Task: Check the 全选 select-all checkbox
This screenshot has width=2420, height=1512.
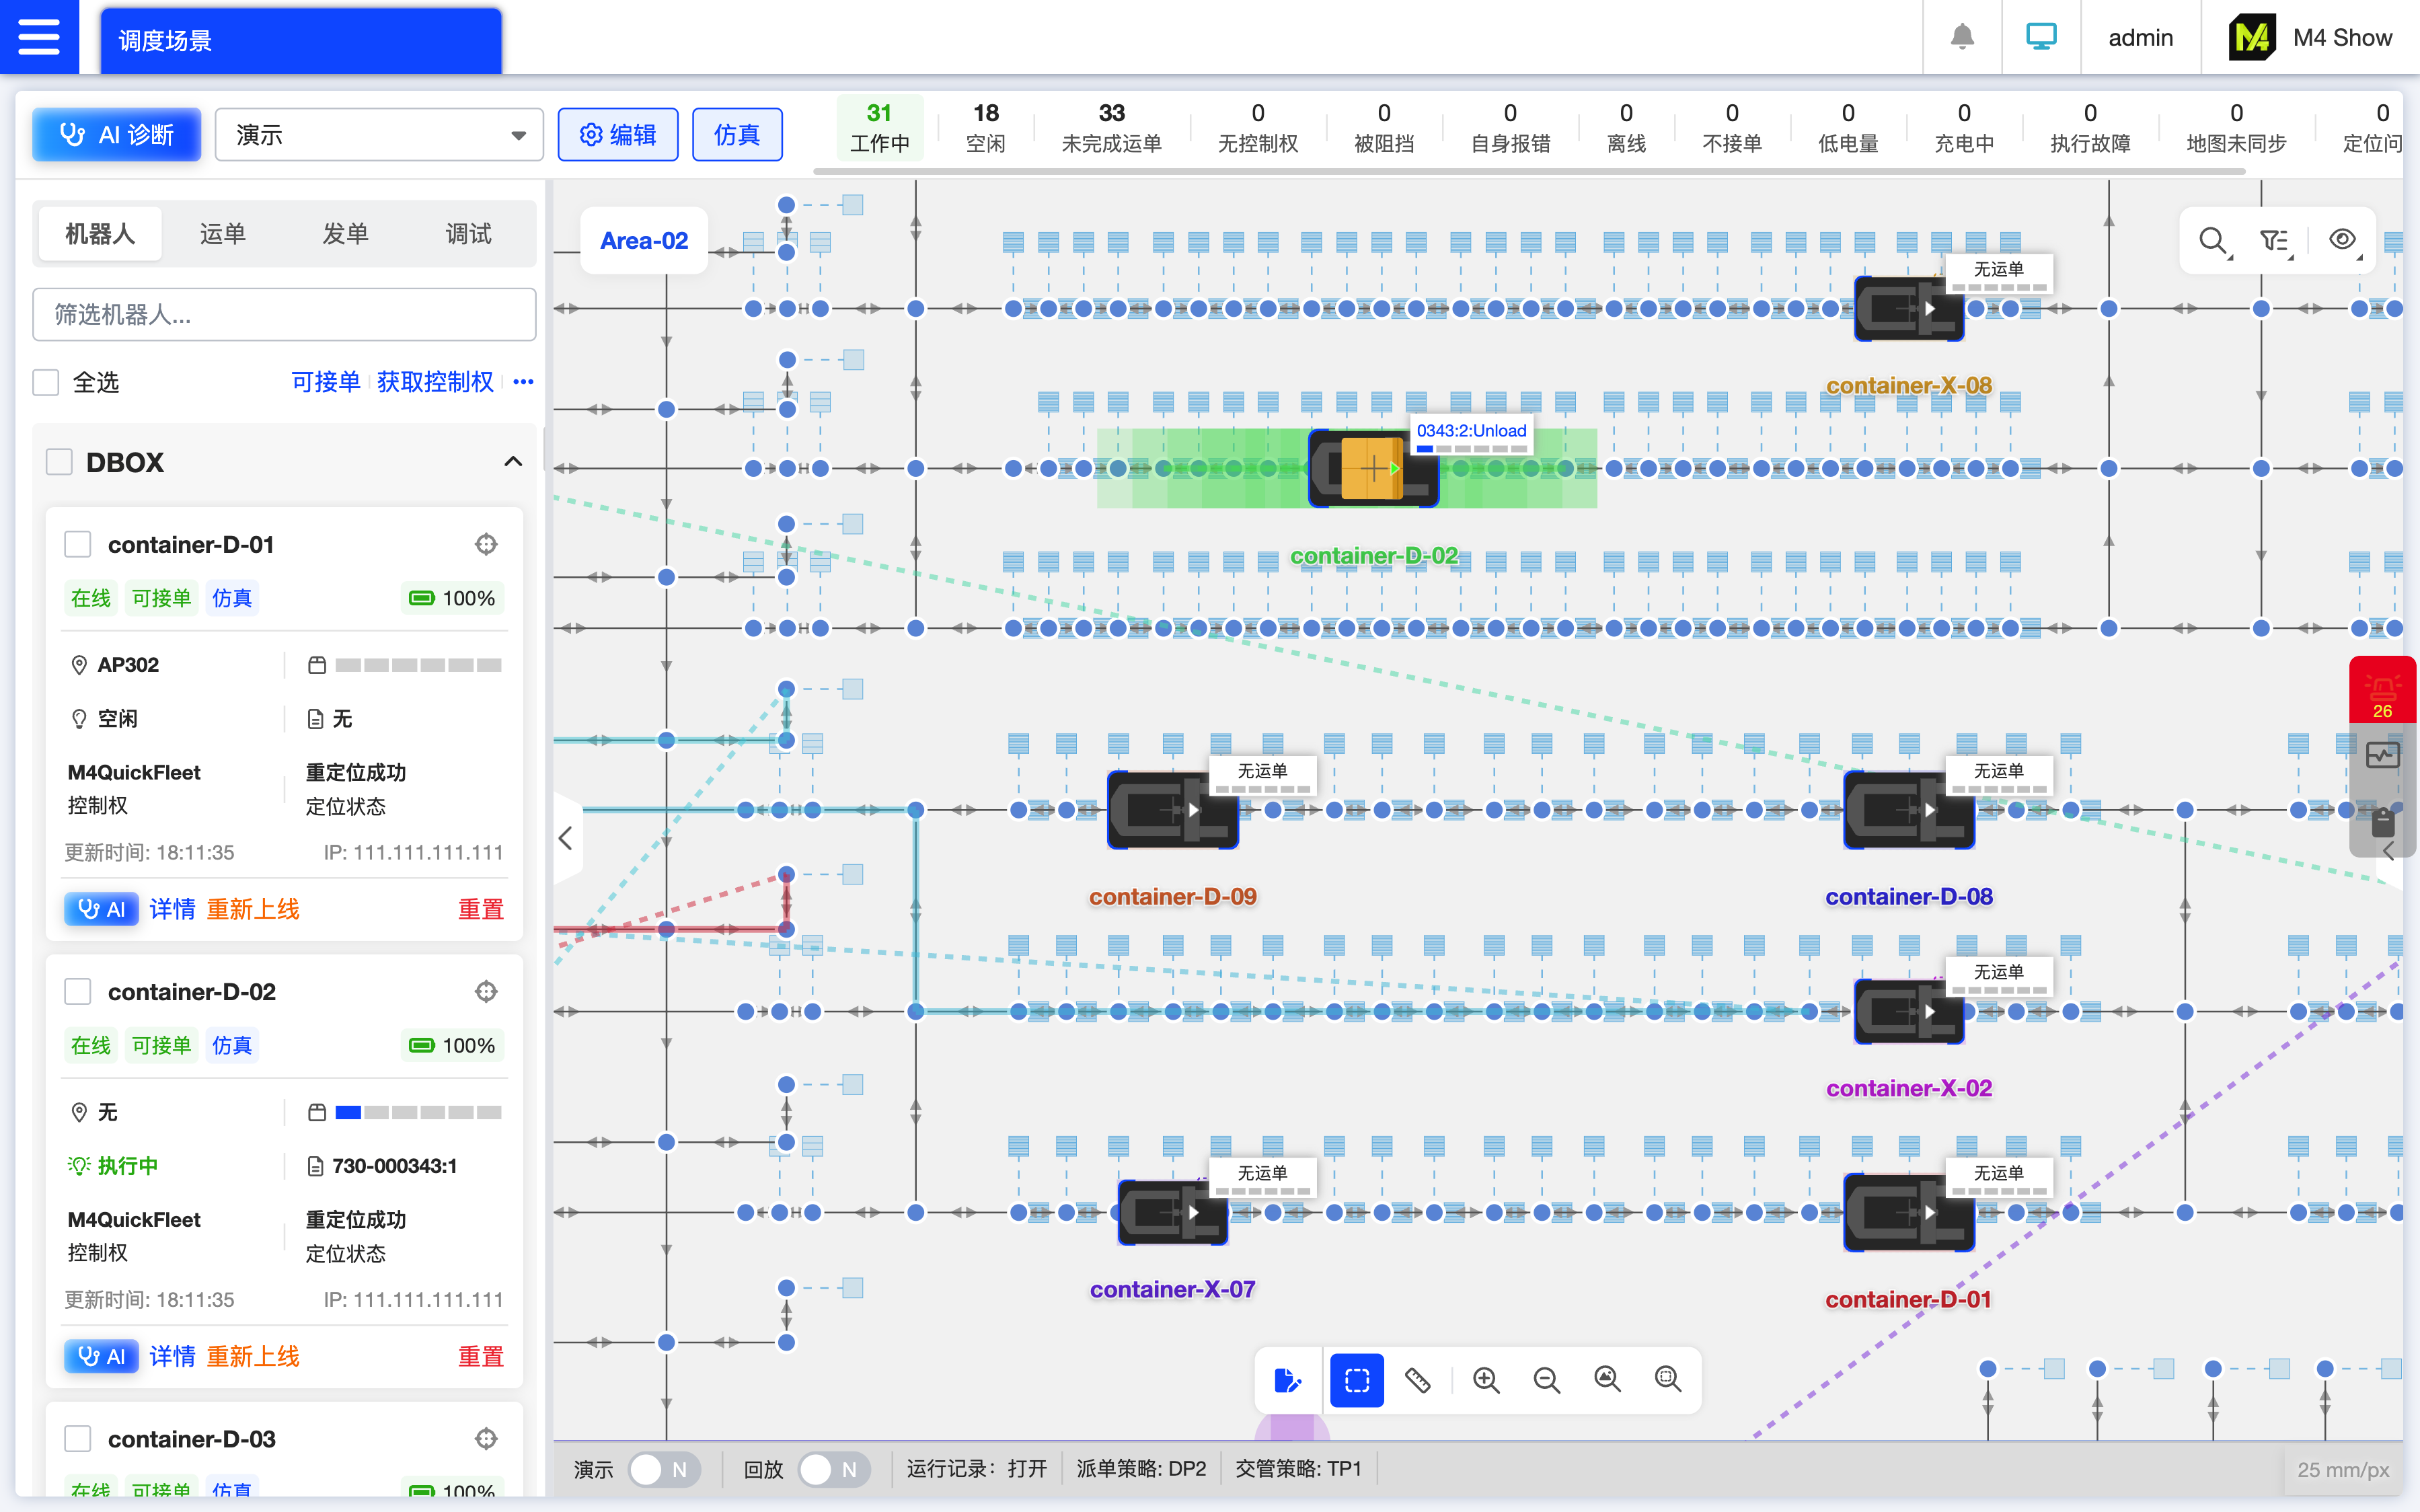Action: click(x=46, y=382)
